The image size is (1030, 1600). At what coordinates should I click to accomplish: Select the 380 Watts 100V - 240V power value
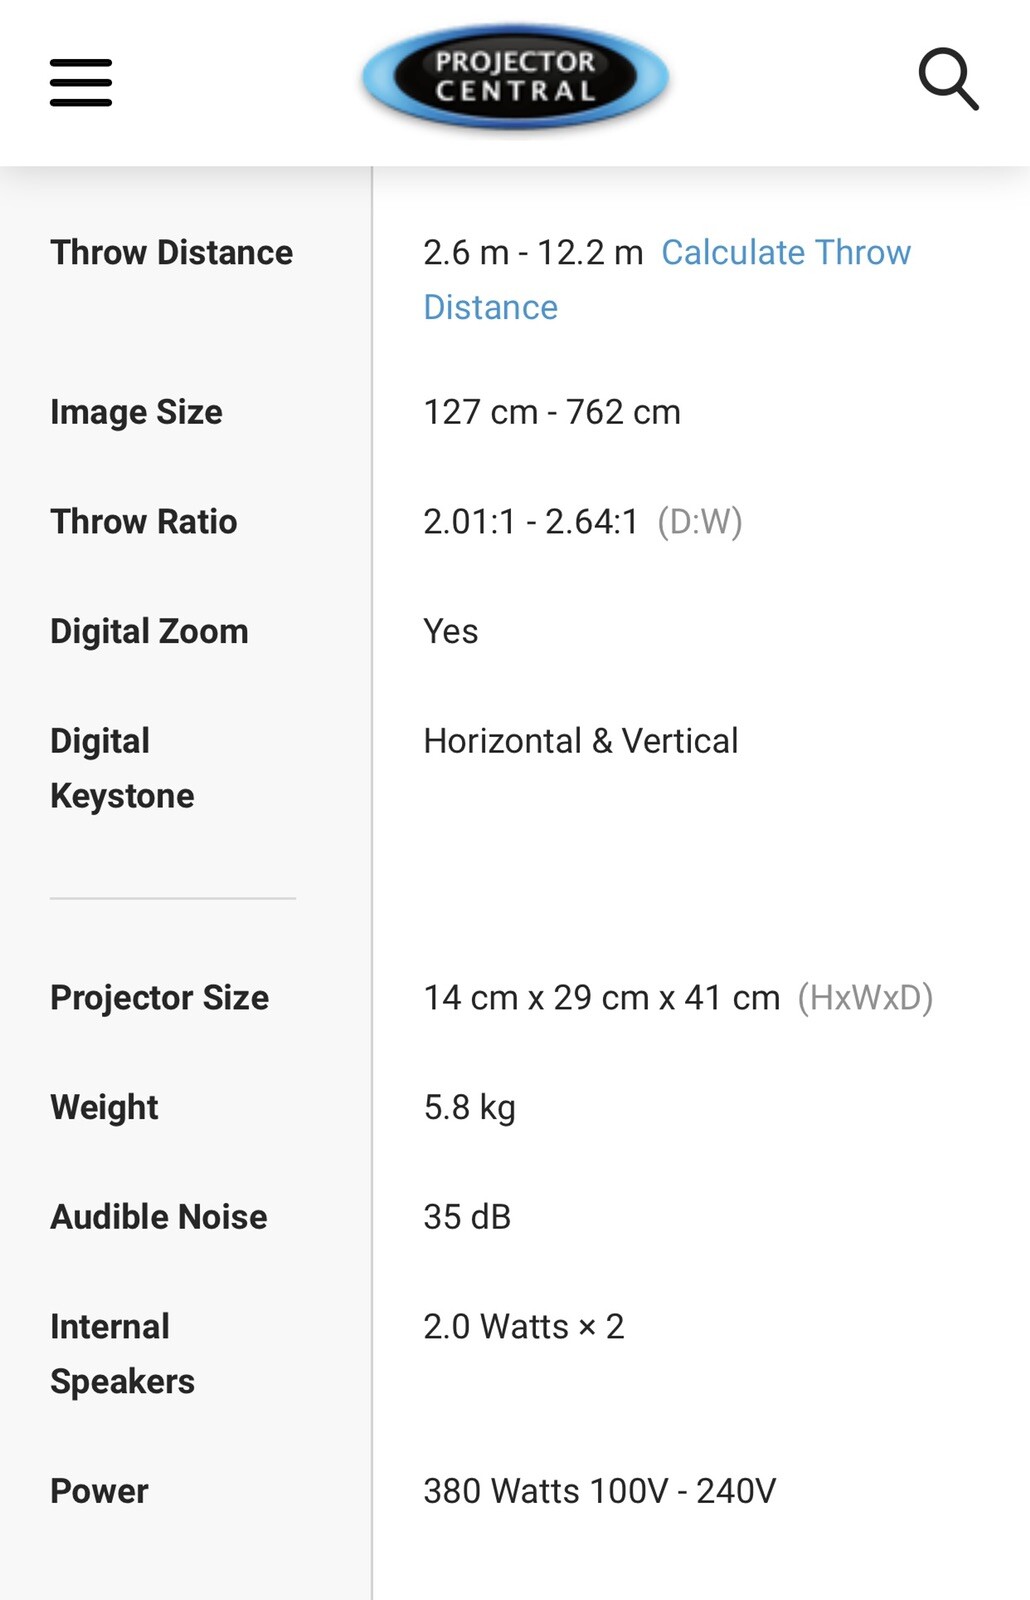point(600,1491)
